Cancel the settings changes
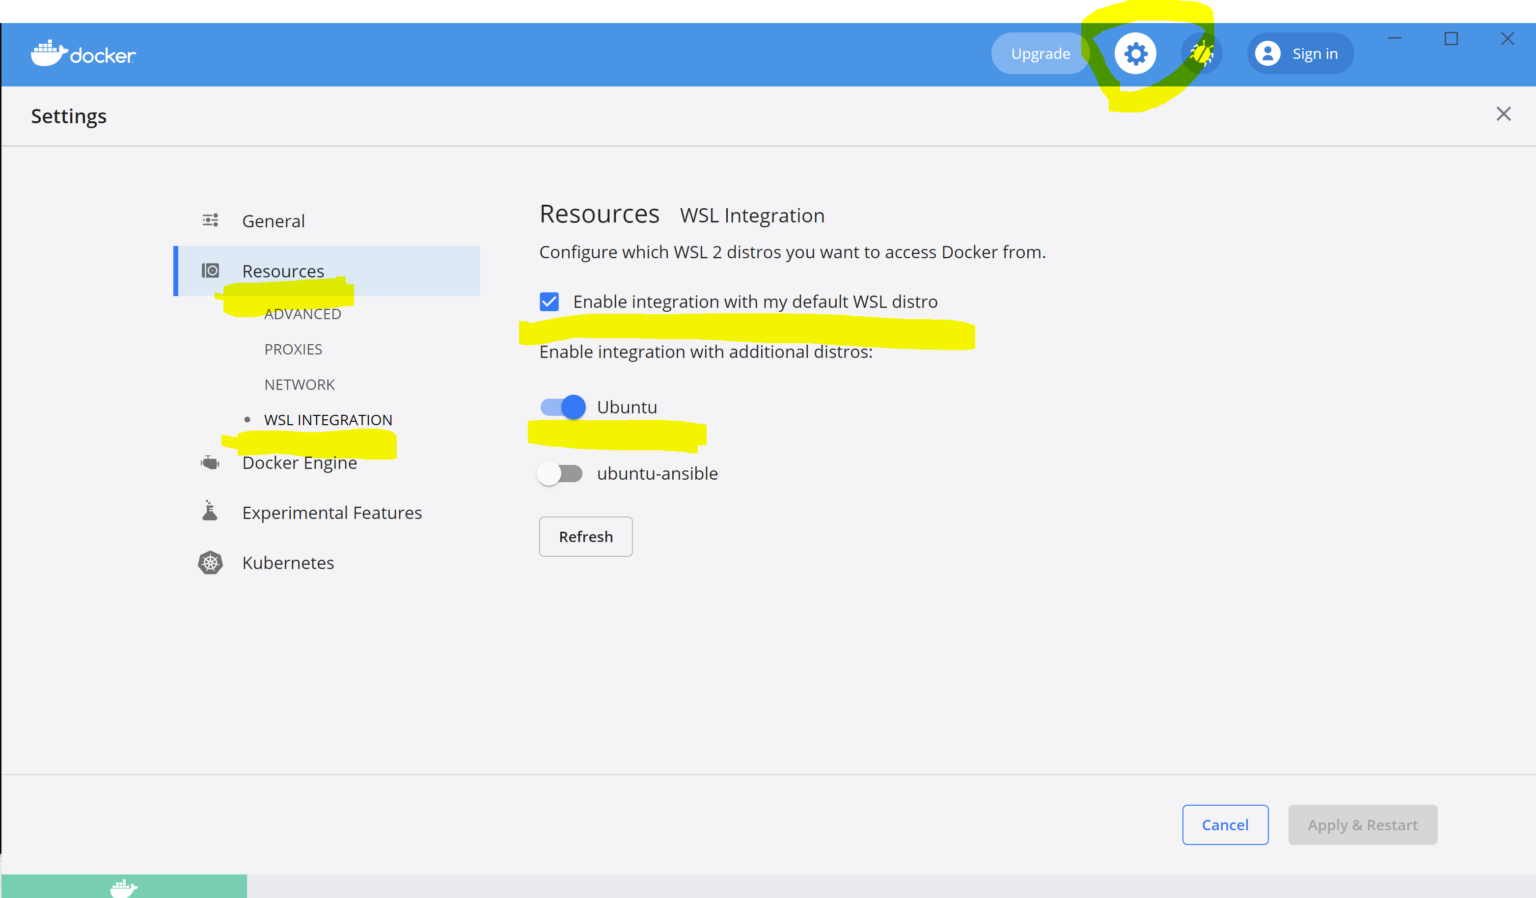Screen dimensions: 1536x898 [x=1225, y=825]
